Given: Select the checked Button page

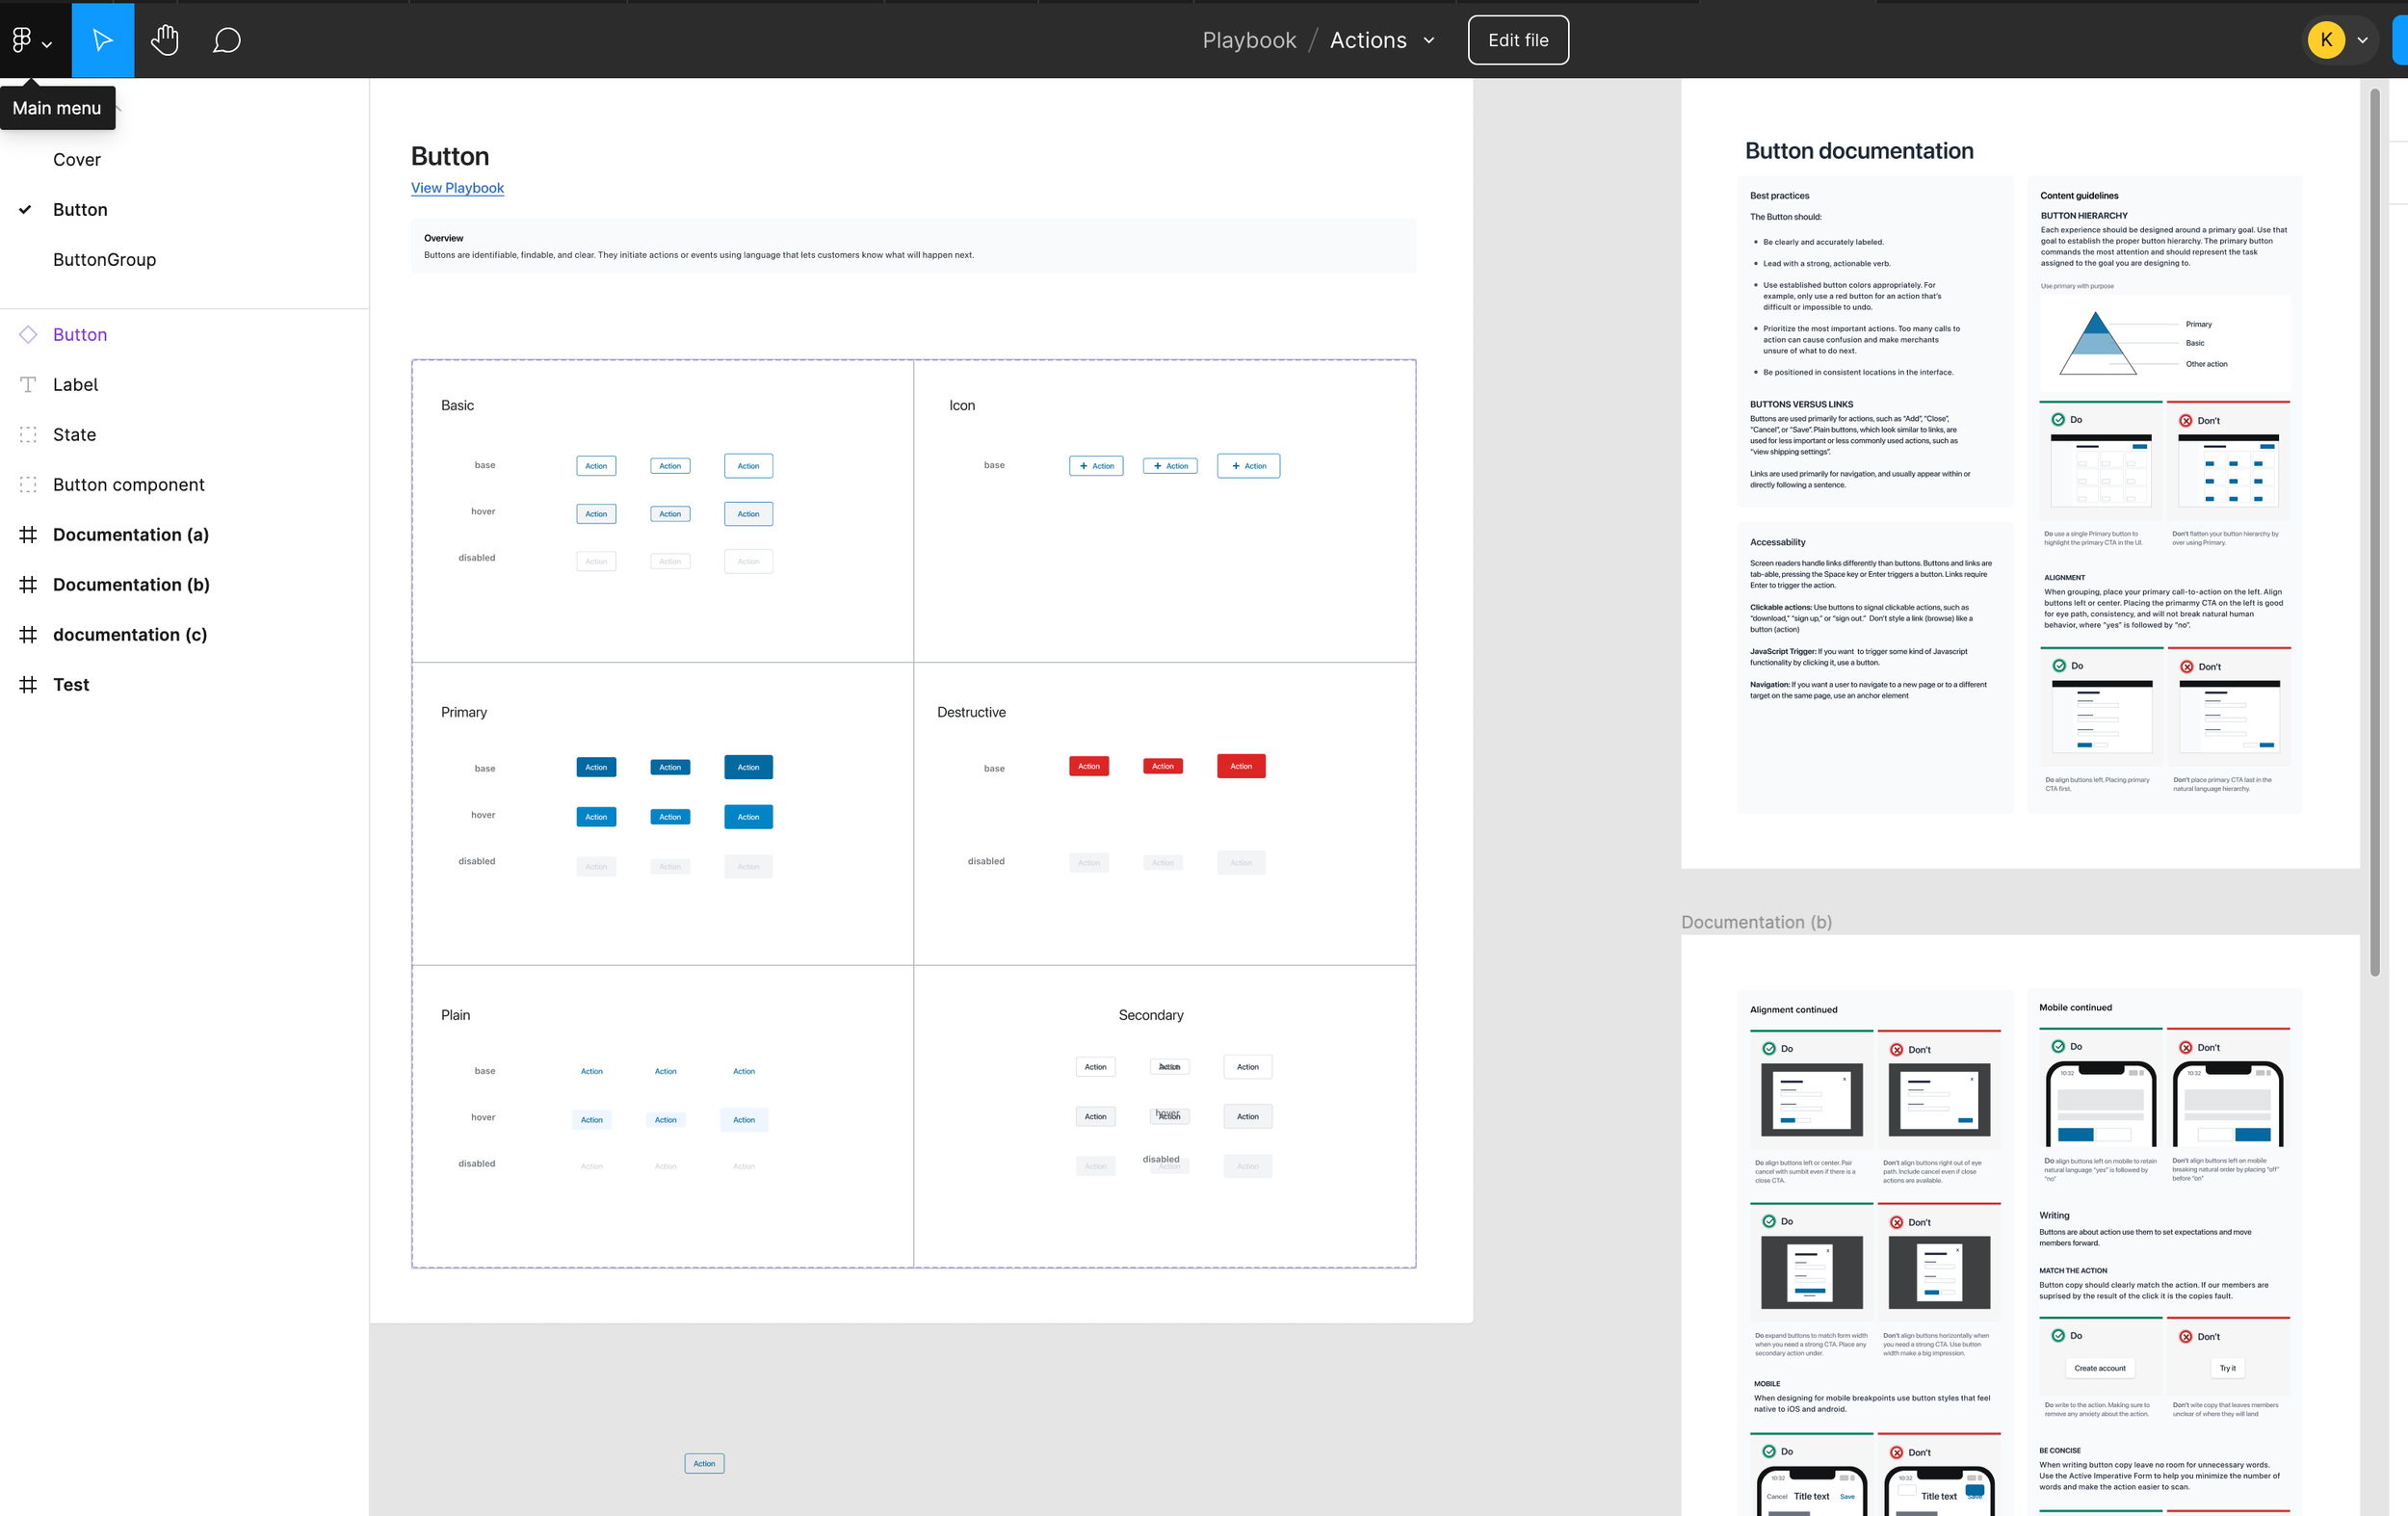Looking at the screenshot, I should [x=80, y=209].
